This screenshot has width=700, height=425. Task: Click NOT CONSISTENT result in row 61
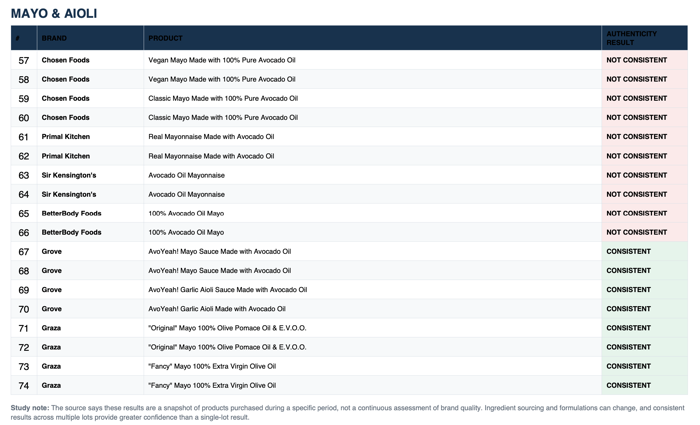click(x=636, y=137)
